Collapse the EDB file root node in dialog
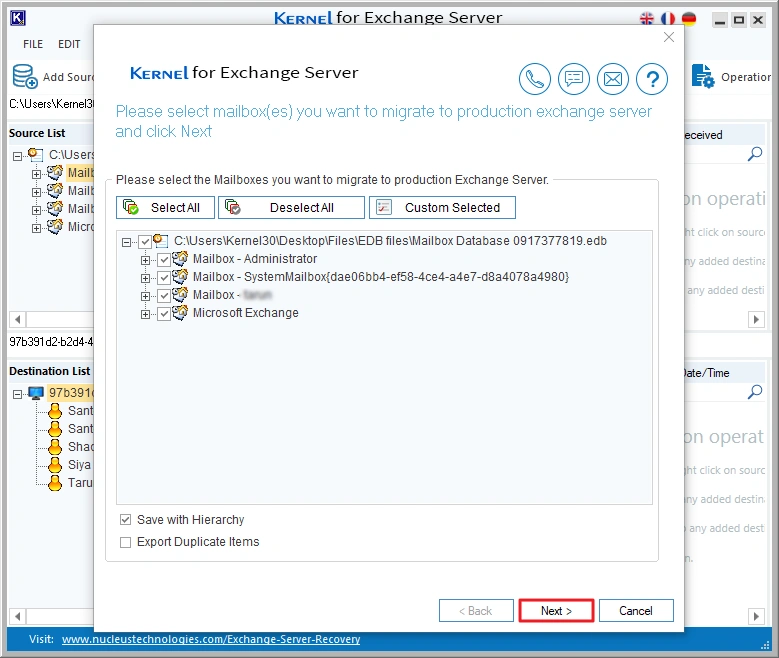The height and width of the screenshot is (658, 779). [x=126, y=243]
